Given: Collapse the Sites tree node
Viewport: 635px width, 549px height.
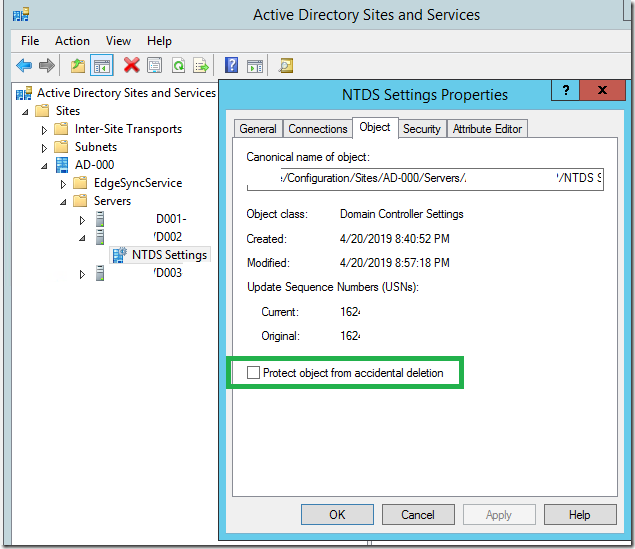Looking at the screenshot, I should point(25,112).
